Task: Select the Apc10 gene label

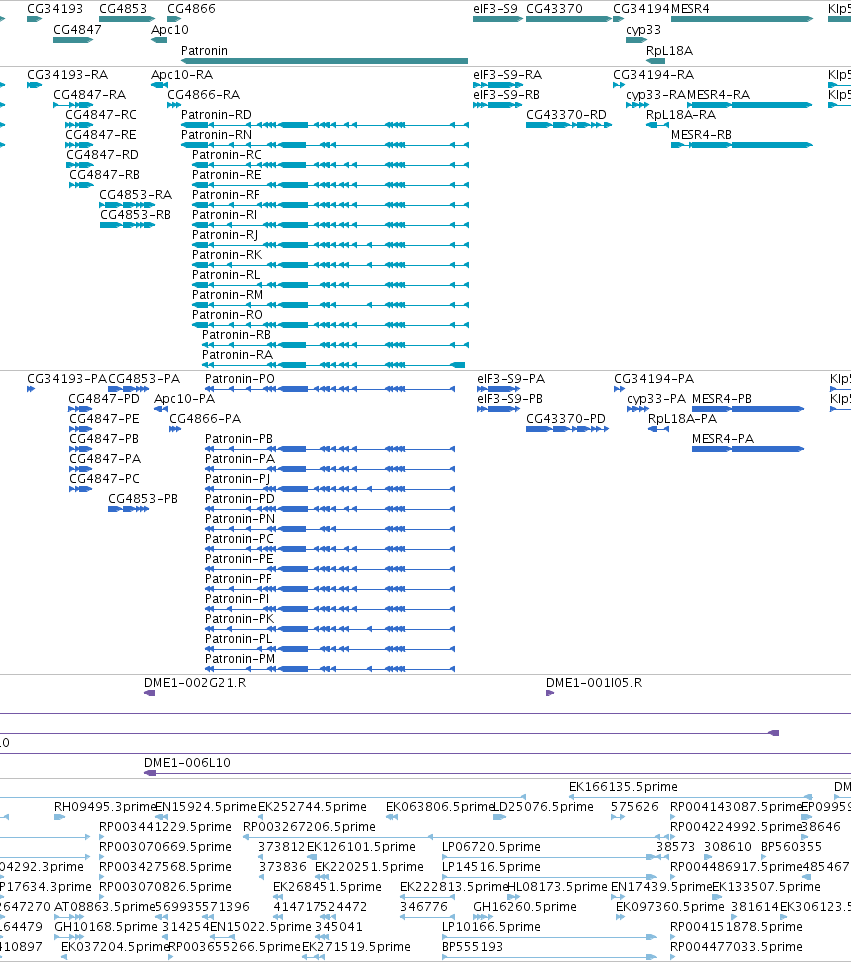Action: pyautogui.click(x=170, y=30)
